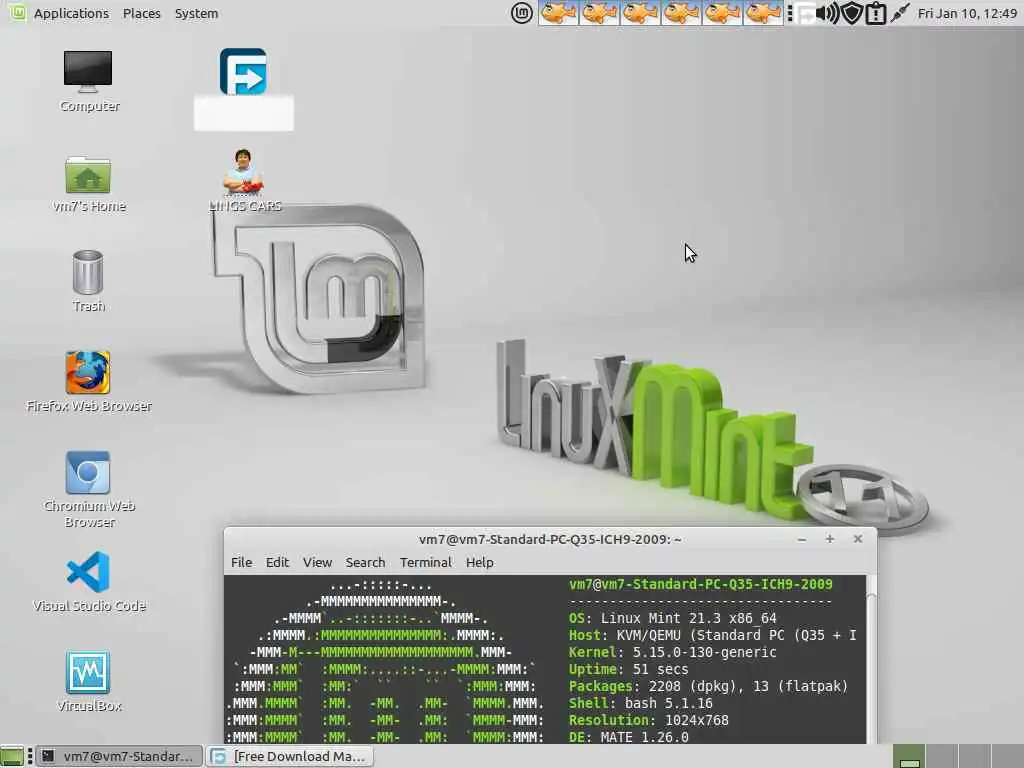Click the show desktop button in bottom panel
This screenshot has width=1024, height=768.
pos(12,756)
